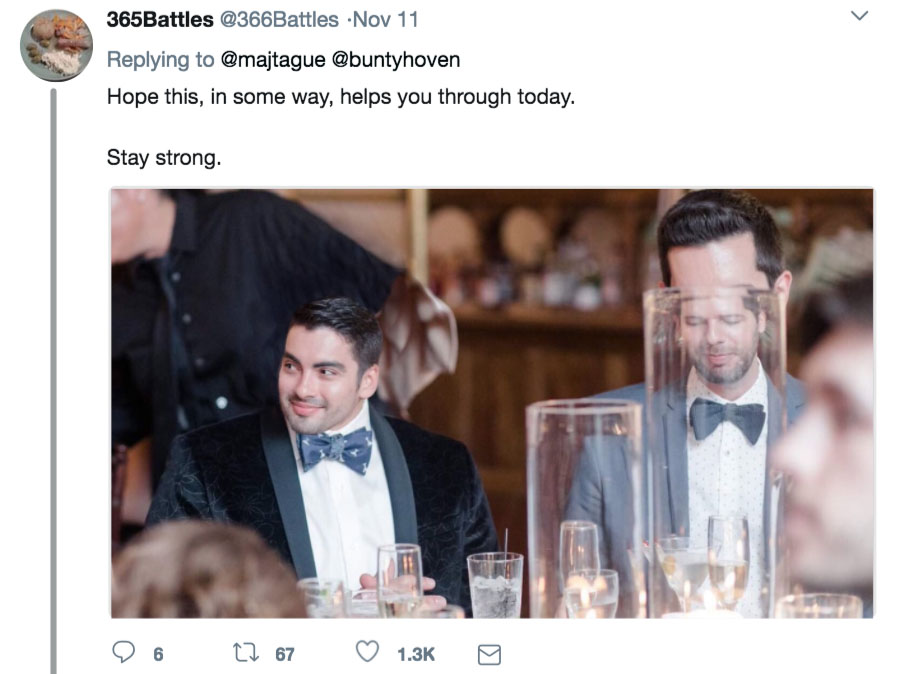Click the "Replying to" label
The width and height of the screenshot is (908, 674).
click(160, 60)
